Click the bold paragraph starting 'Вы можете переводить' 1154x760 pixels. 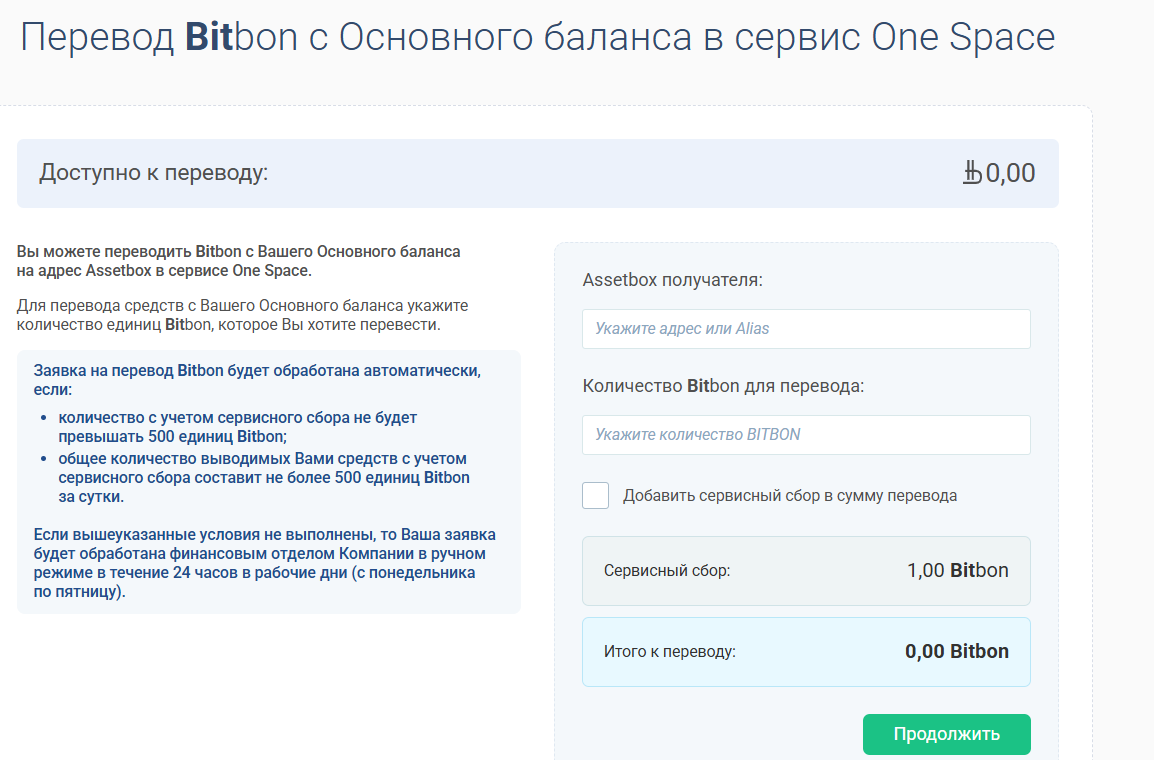click(238, 261)
